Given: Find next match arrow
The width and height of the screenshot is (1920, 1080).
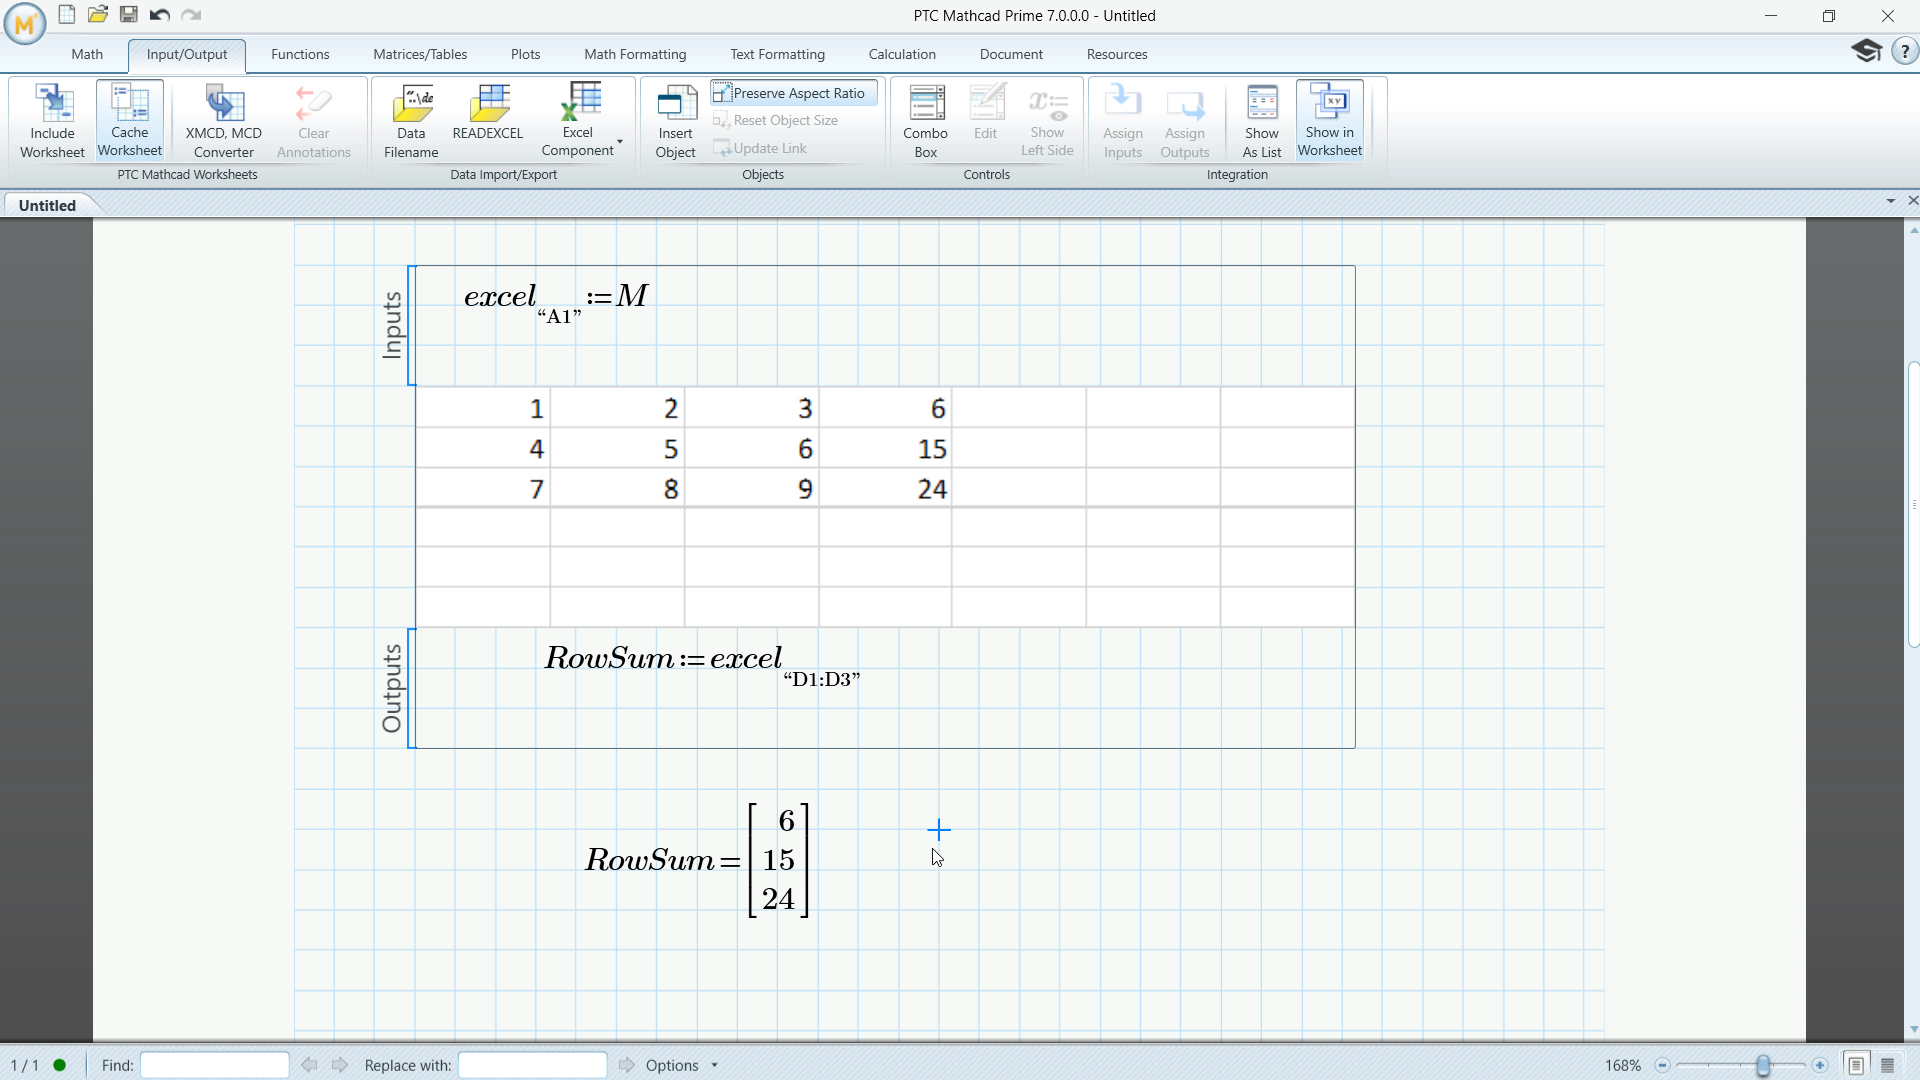Looking at the screenshot, I should click(x=340, y=1065).
